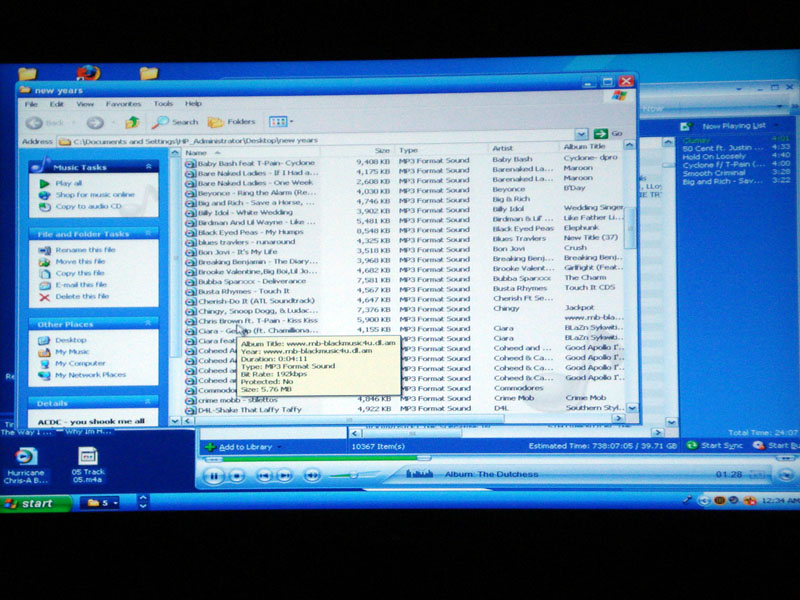
Task: Open the Tools menu
Action: pos(163,103)
